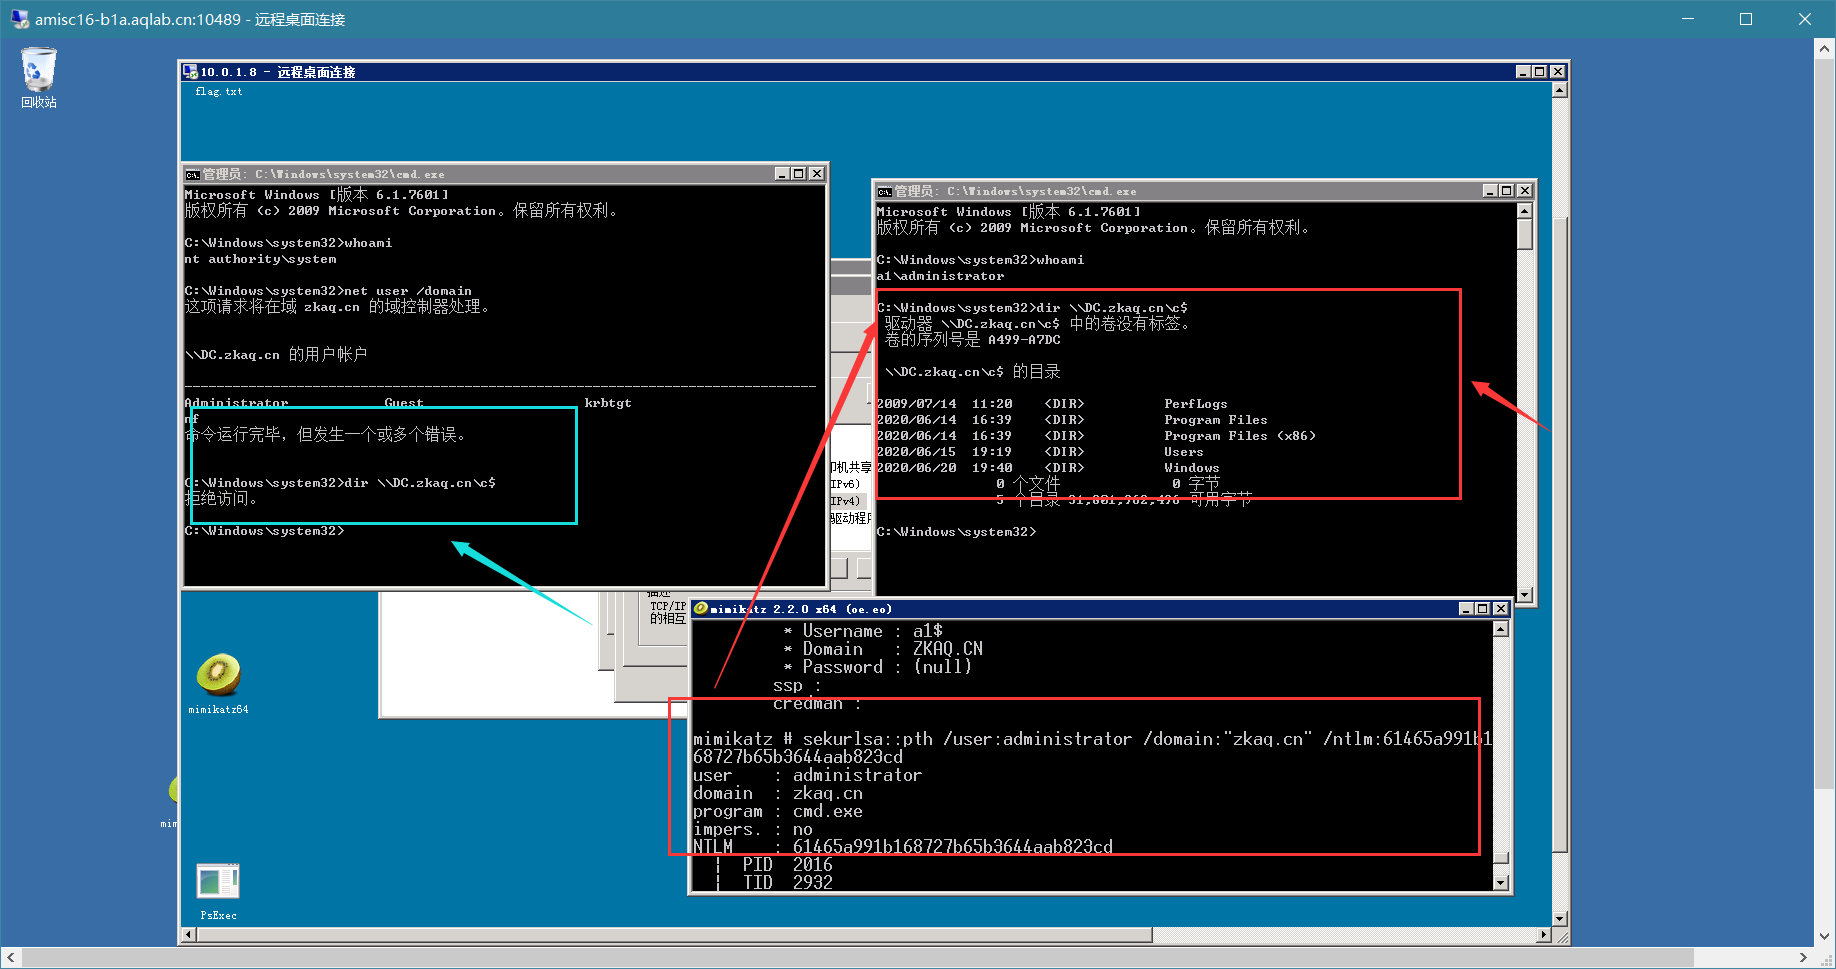The width and height of the screenshot is (1836, 969).
Task: Click the 'krbtgt' account name in left cmd
Action: (608, 403)
